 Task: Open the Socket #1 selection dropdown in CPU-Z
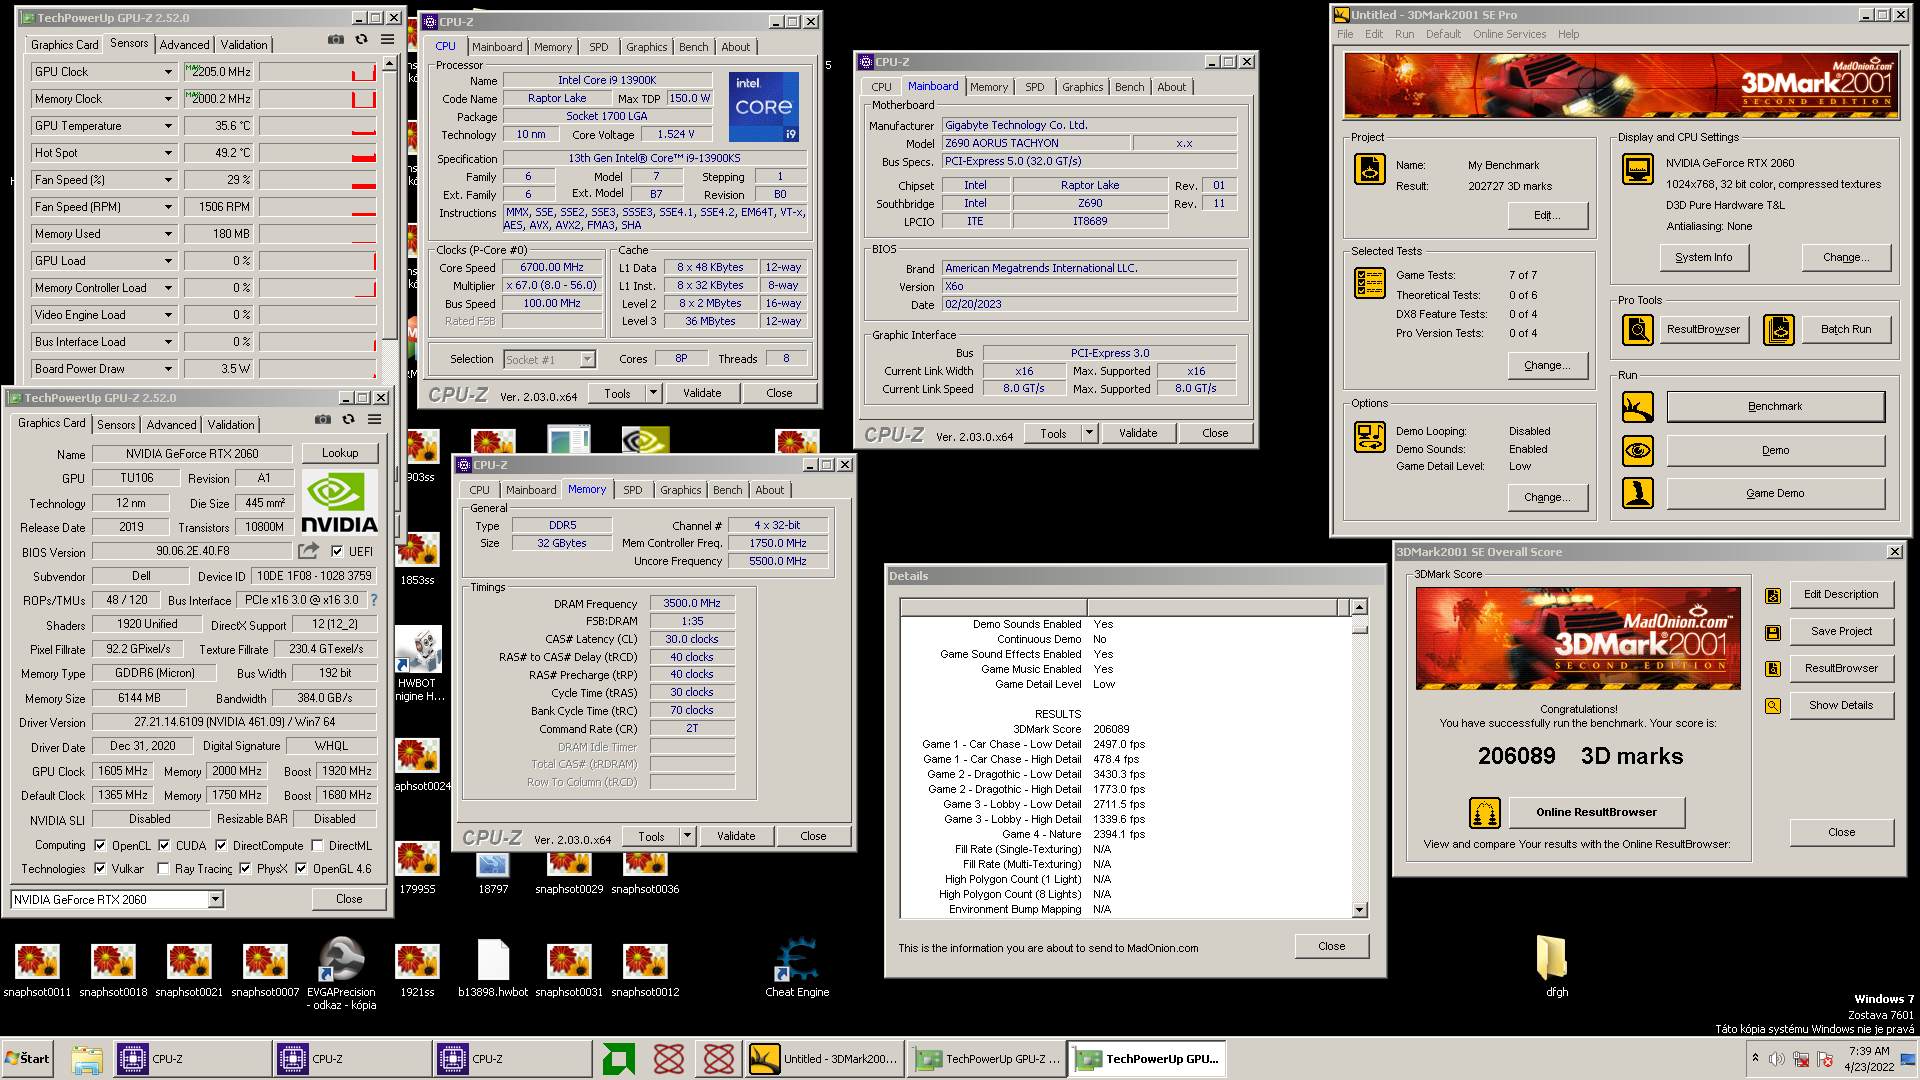tap(588, 359)
